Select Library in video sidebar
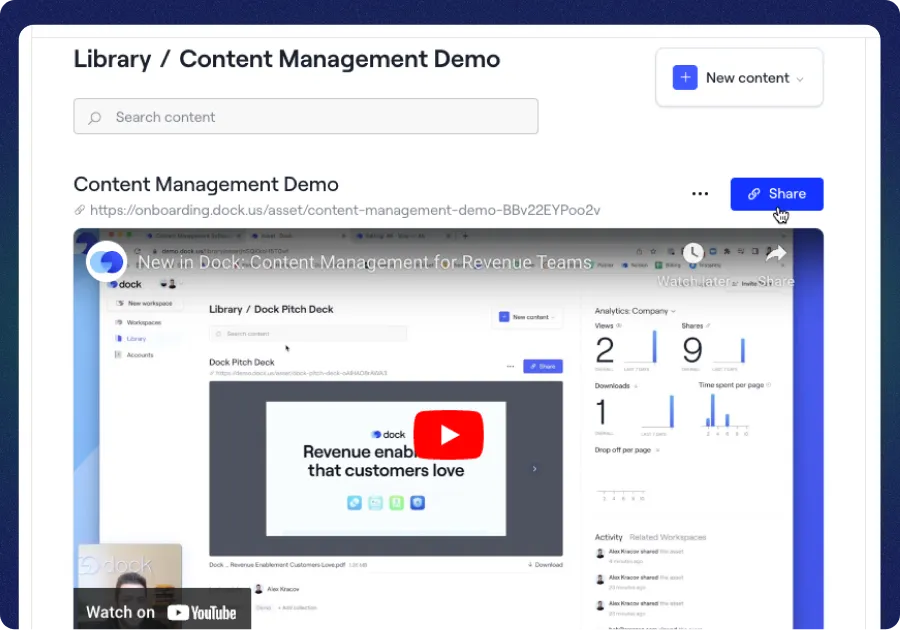The image size is (900, 630). coord(131,339)
